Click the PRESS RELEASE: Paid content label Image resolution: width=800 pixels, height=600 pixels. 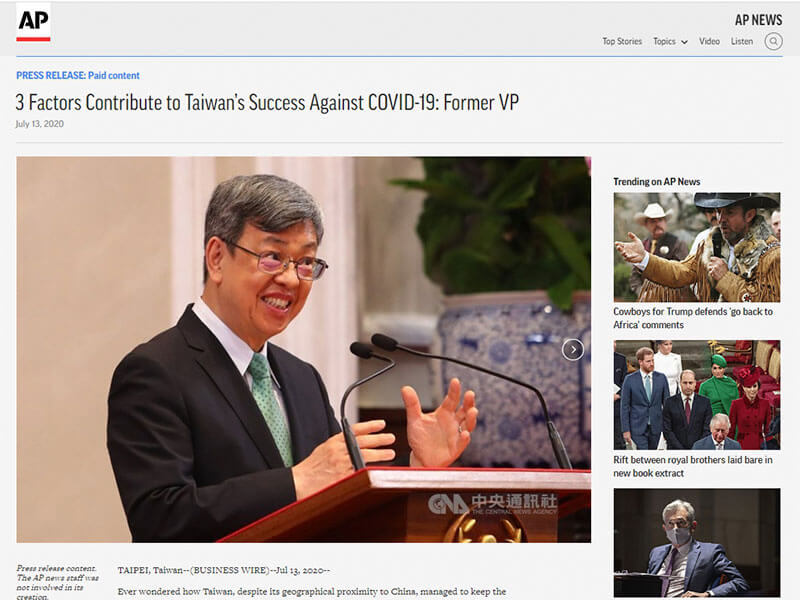pyautogui.click(x=78, y=76)
